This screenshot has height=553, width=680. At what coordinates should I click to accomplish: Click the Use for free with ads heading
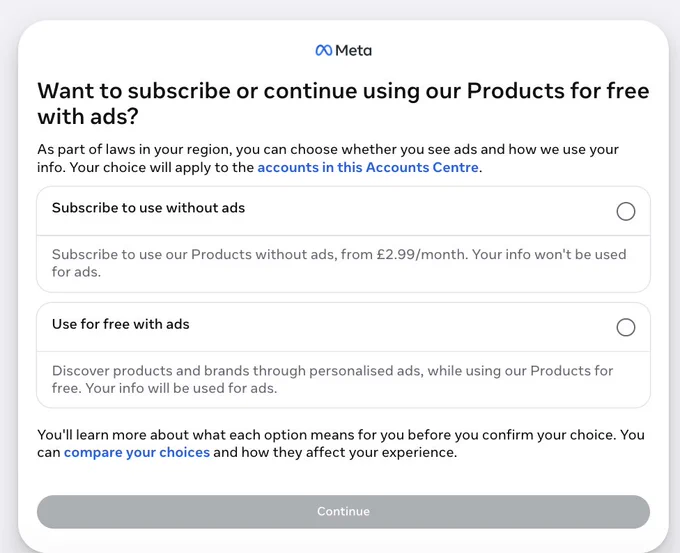click(x=121, y=324)
